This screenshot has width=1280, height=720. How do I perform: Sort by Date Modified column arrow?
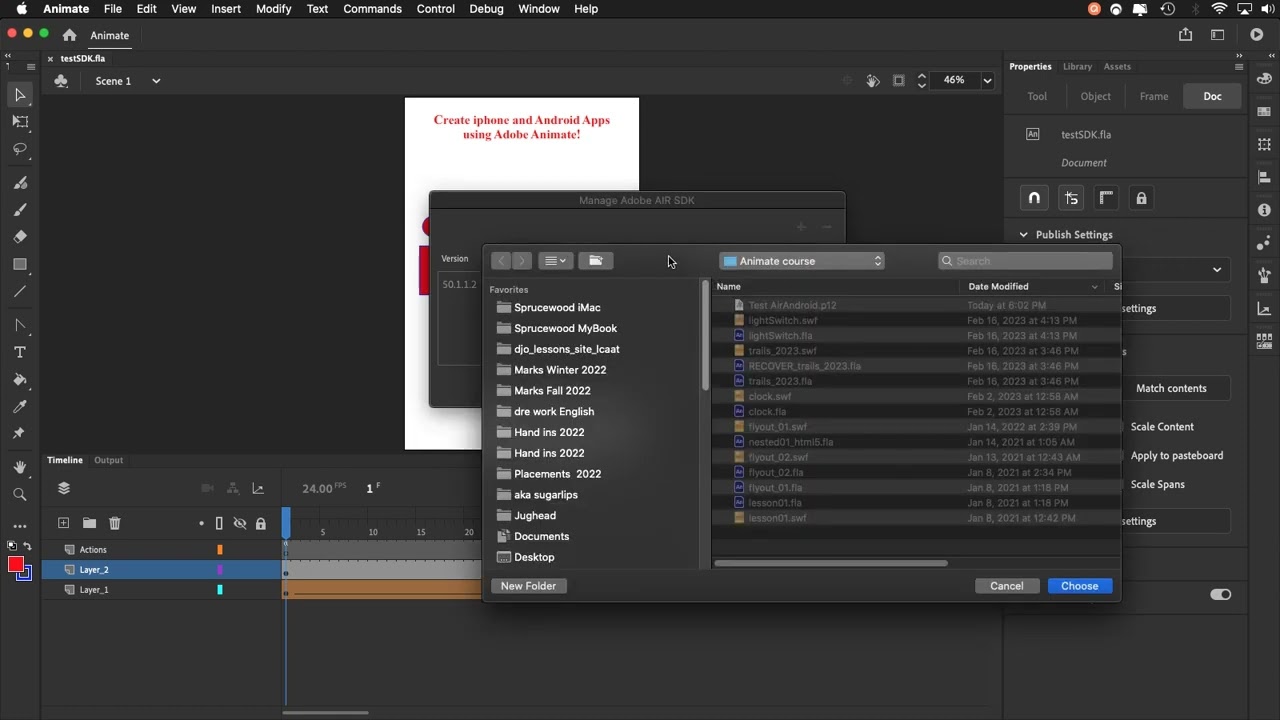point(1094,287)
